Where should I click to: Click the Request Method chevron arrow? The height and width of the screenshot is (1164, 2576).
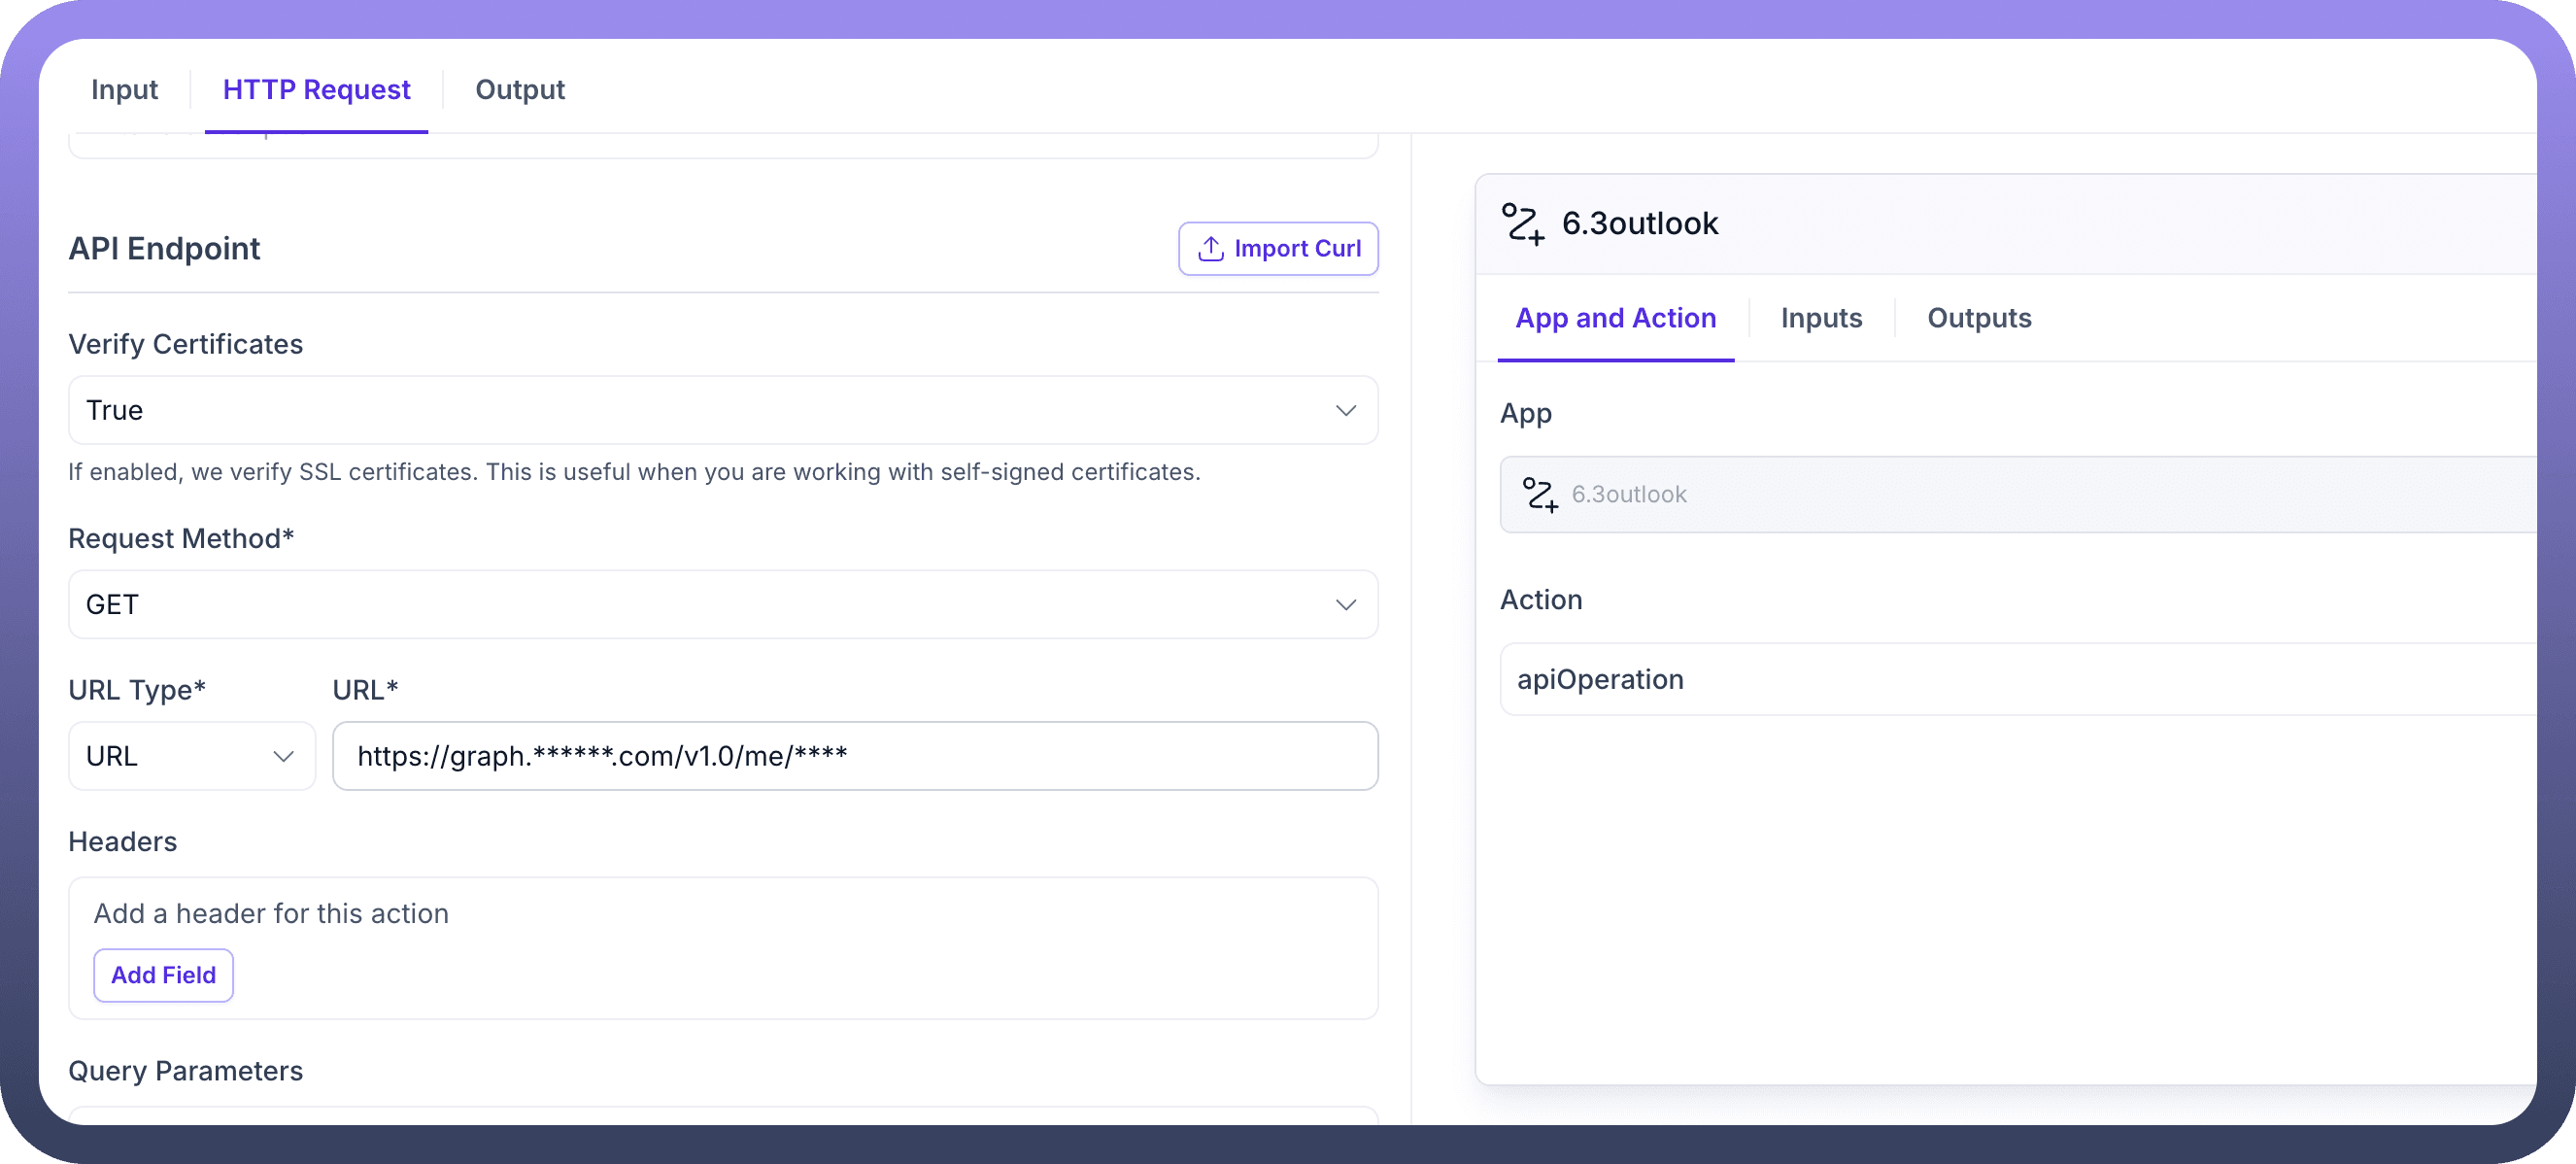click(x=1345, y=605)
